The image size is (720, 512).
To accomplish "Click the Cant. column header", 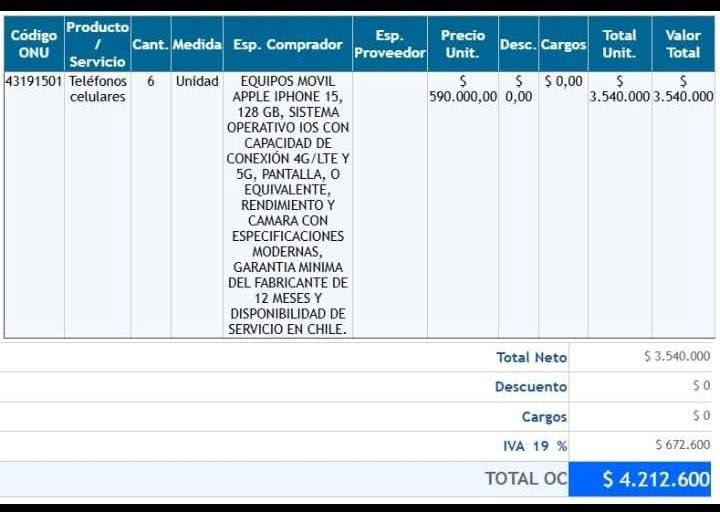I will (150, 45).
